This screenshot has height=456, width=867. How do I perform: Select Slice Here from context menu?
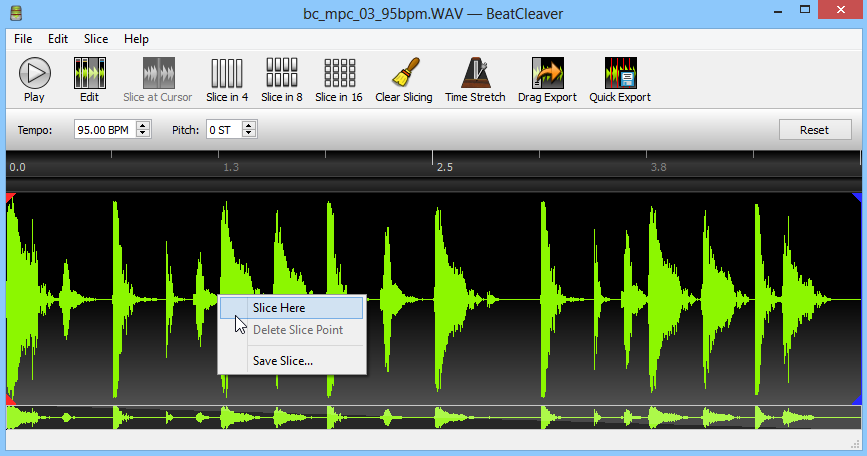279,308
